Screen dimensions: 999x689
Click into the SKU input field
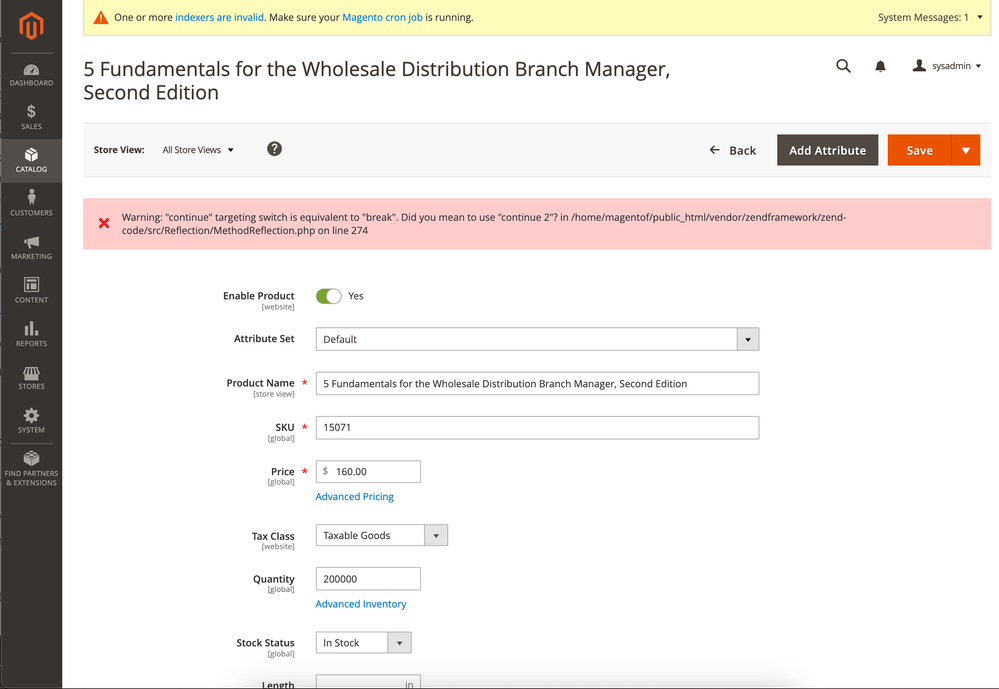[537, 428]
